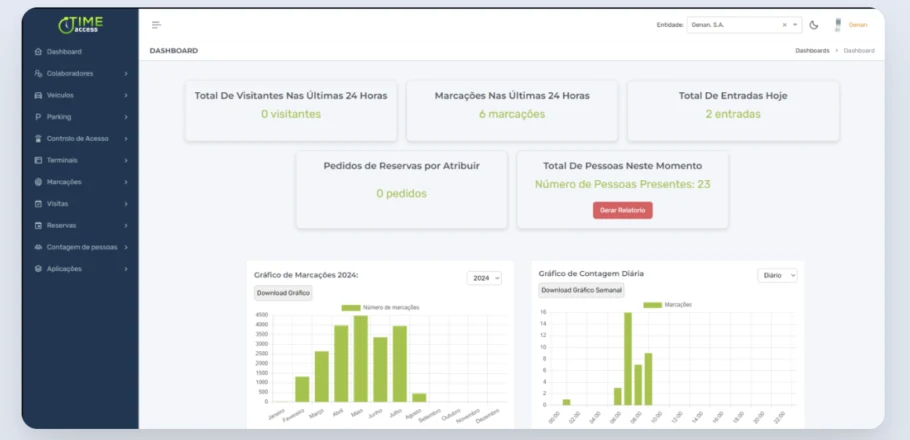Open the Colaboradores menu item

pyautogui.click(x=81, y=74)
